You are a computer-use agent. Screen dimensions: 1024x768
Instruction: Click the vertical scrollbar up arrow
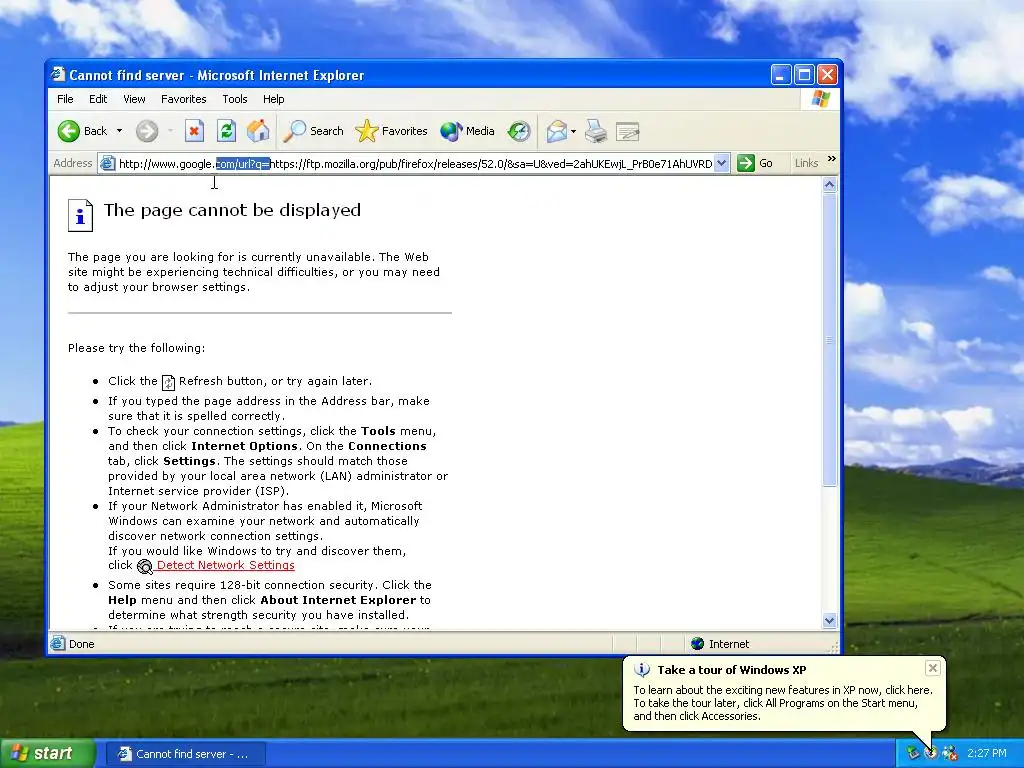pos(829,185)
